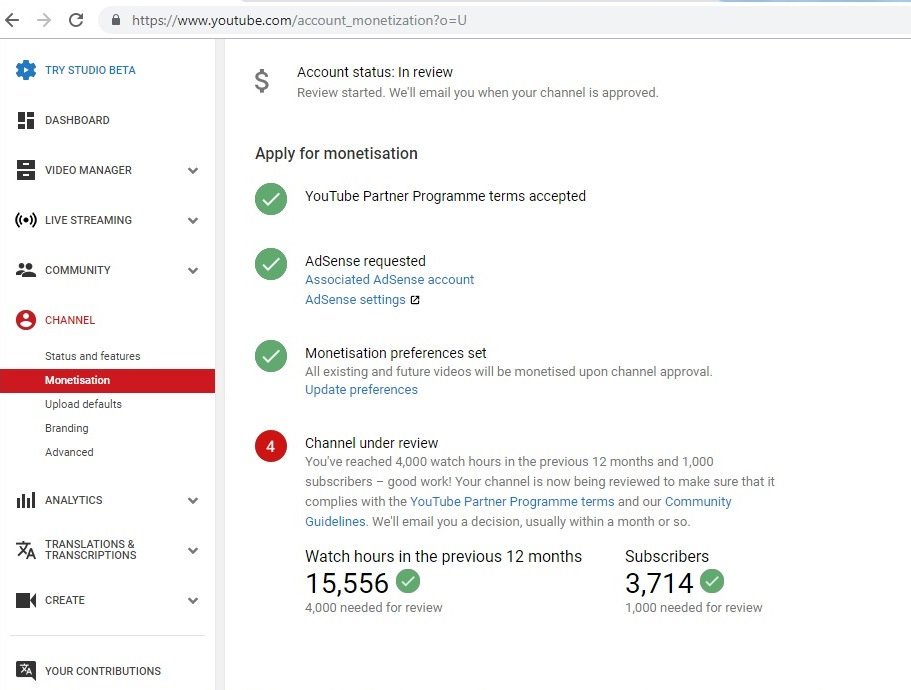Click the browser forward arrow
The width and height of the screenshot is (911, 690).
pos(44,20)
